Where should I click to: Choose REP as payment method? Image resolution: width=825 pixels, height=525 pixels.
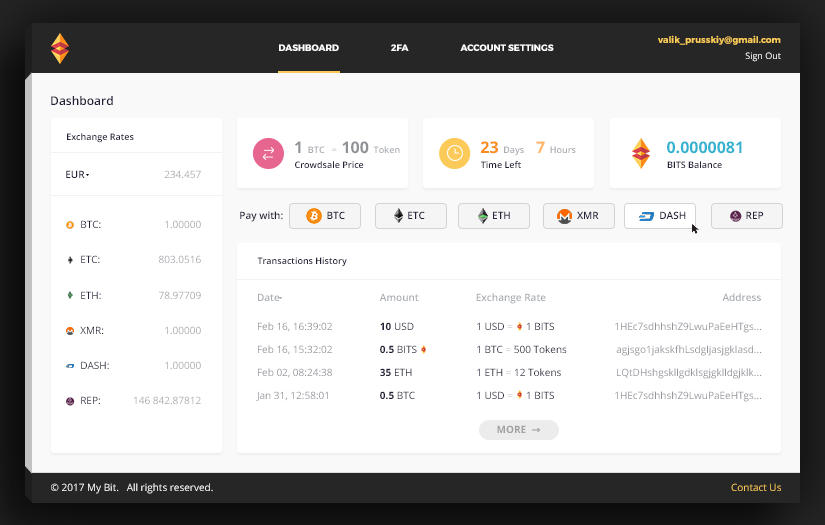[x=747, y=216]
